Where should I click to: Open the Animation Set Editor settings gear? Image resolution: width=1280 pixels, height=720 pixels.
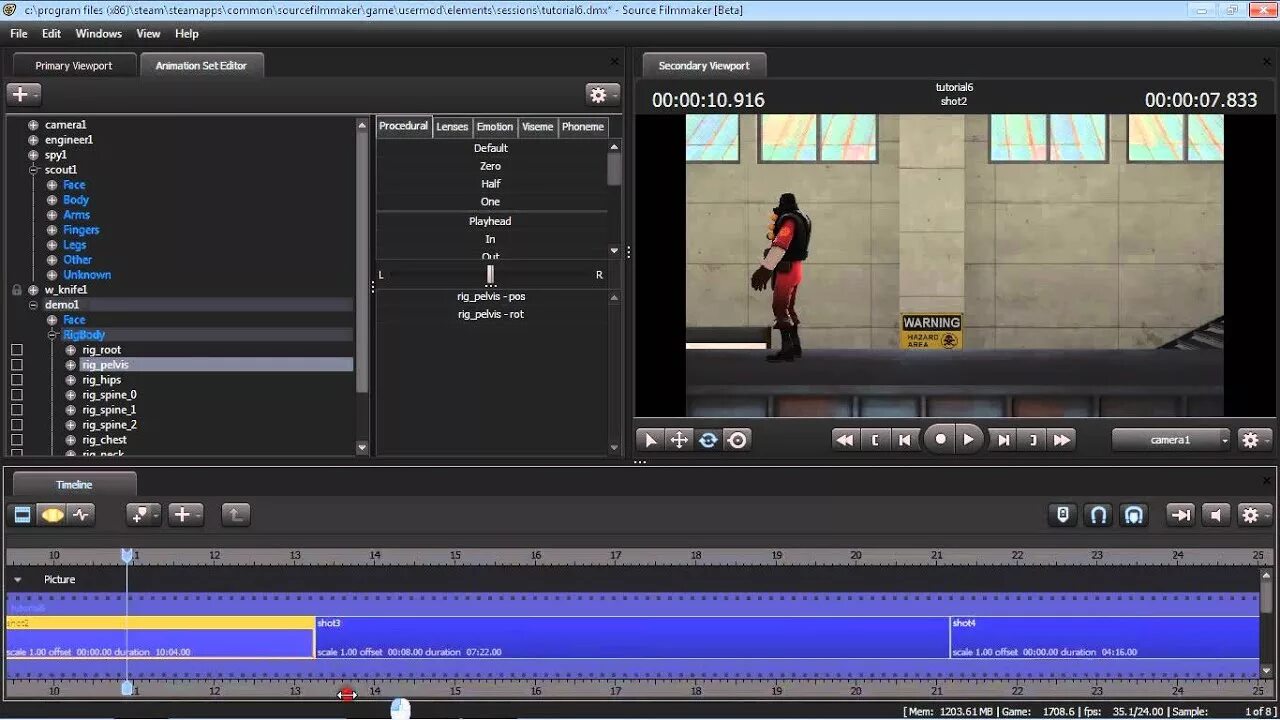click(603, 95)
